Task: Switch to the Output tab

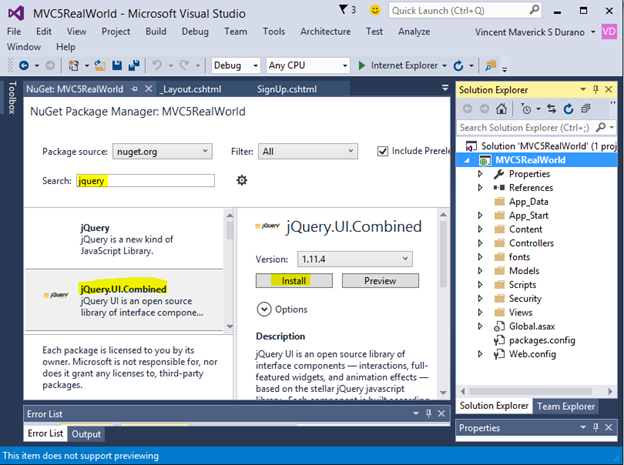Action: click(86, 434)
